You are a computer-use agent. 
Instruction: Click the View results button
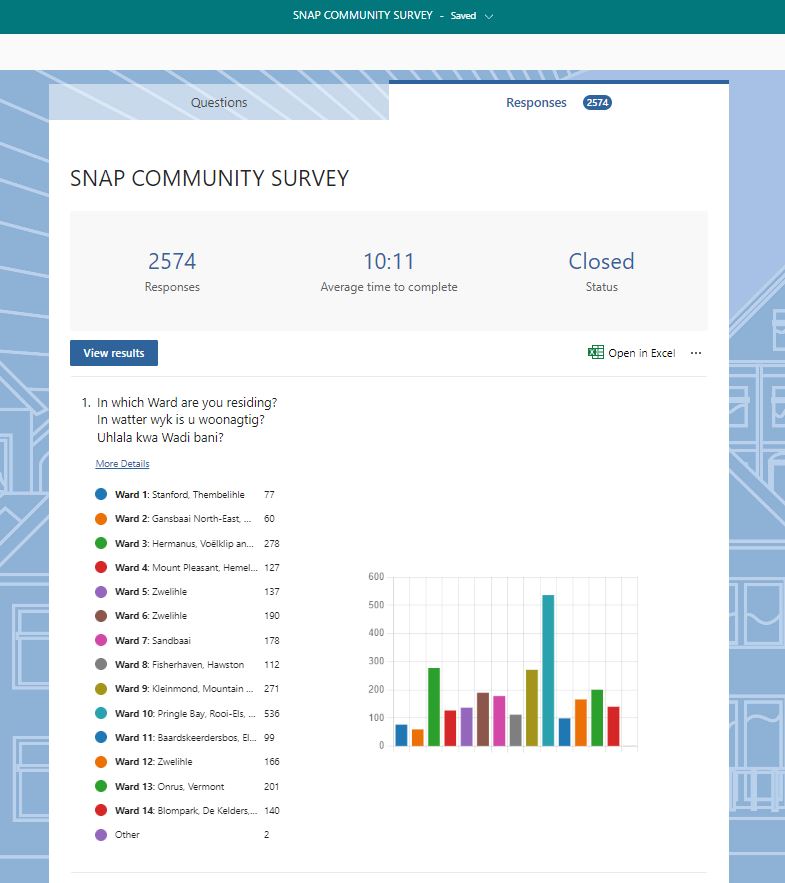click(114, 353)
